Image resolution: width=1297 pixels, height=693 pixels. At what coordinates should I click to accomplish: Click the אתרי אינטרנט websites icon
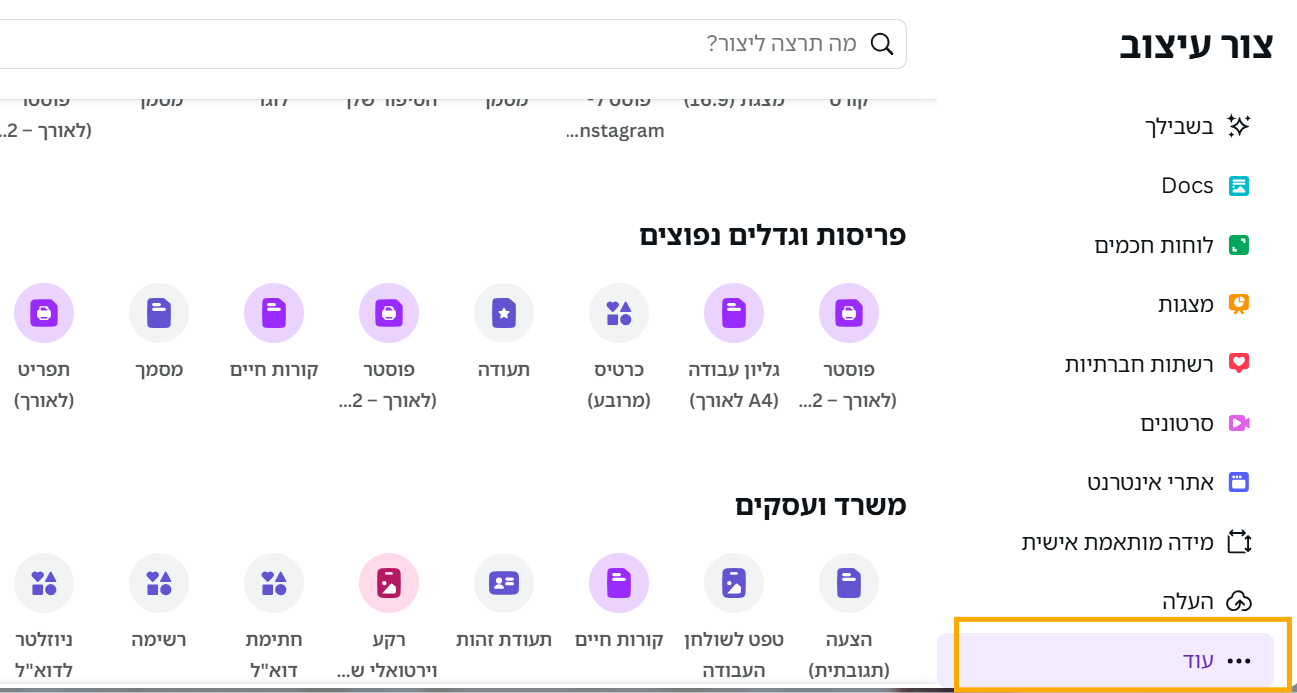click(1239, 482)
